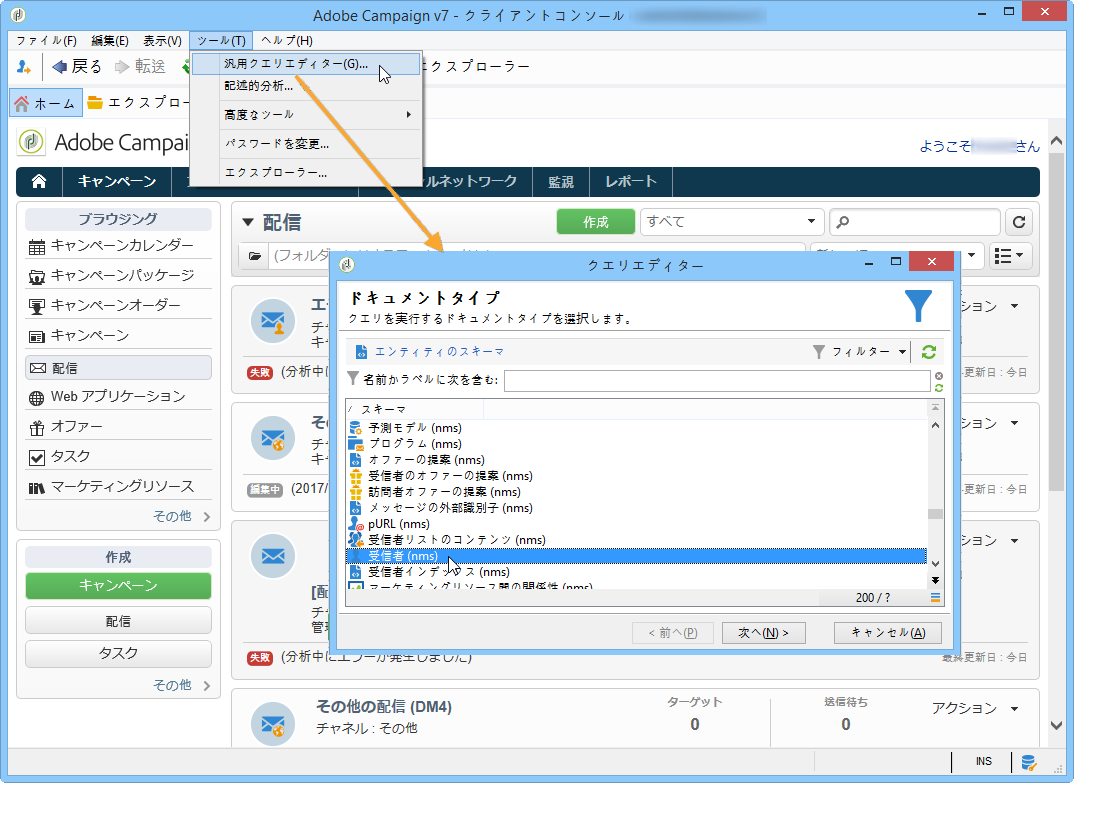The width and height of the screenshot is (1112, 819).
Task: Open the 表示(V) menu
Action: click(162, 40)
